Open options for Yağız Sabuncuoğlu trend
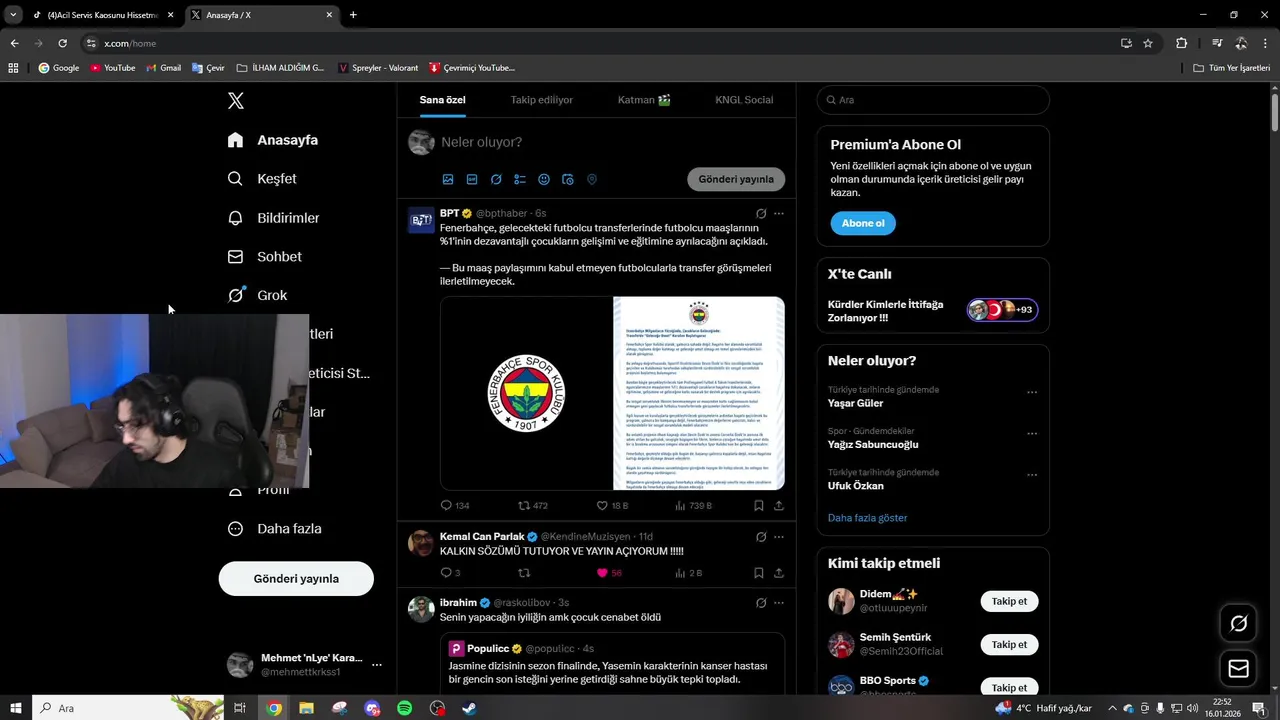This screenshot has width=1280, height=720. 1032,434
